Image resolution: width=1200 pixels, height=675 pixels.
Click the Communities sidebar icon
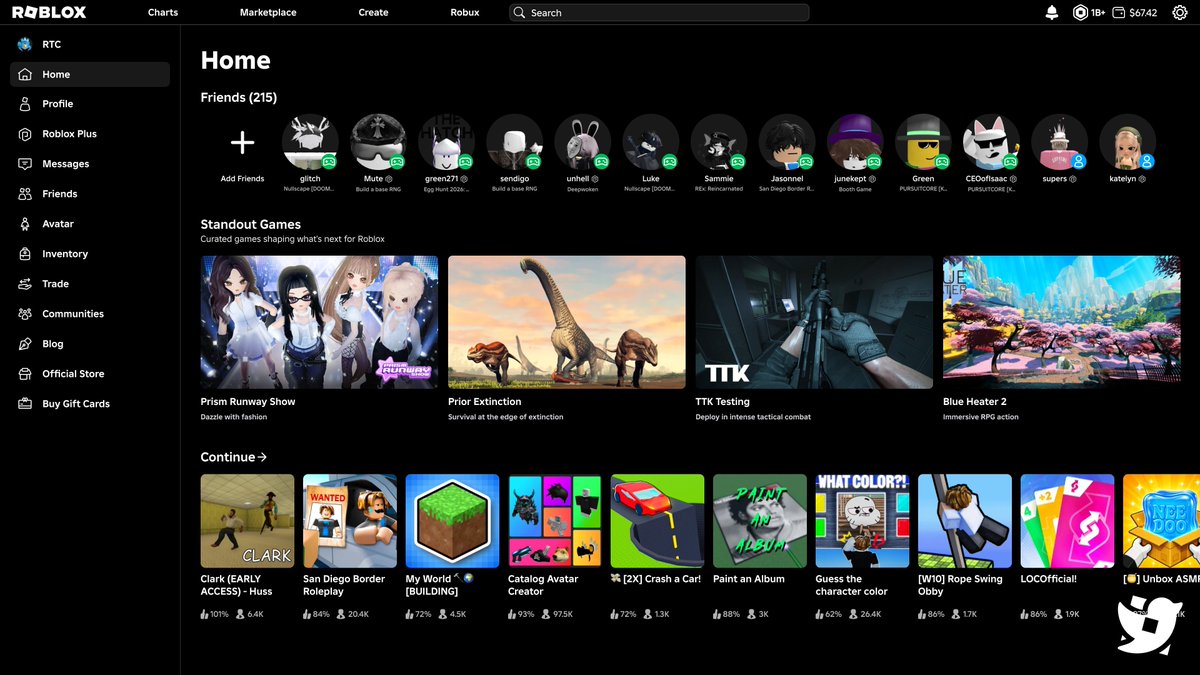pyautogui.click(x=25, y=314)
